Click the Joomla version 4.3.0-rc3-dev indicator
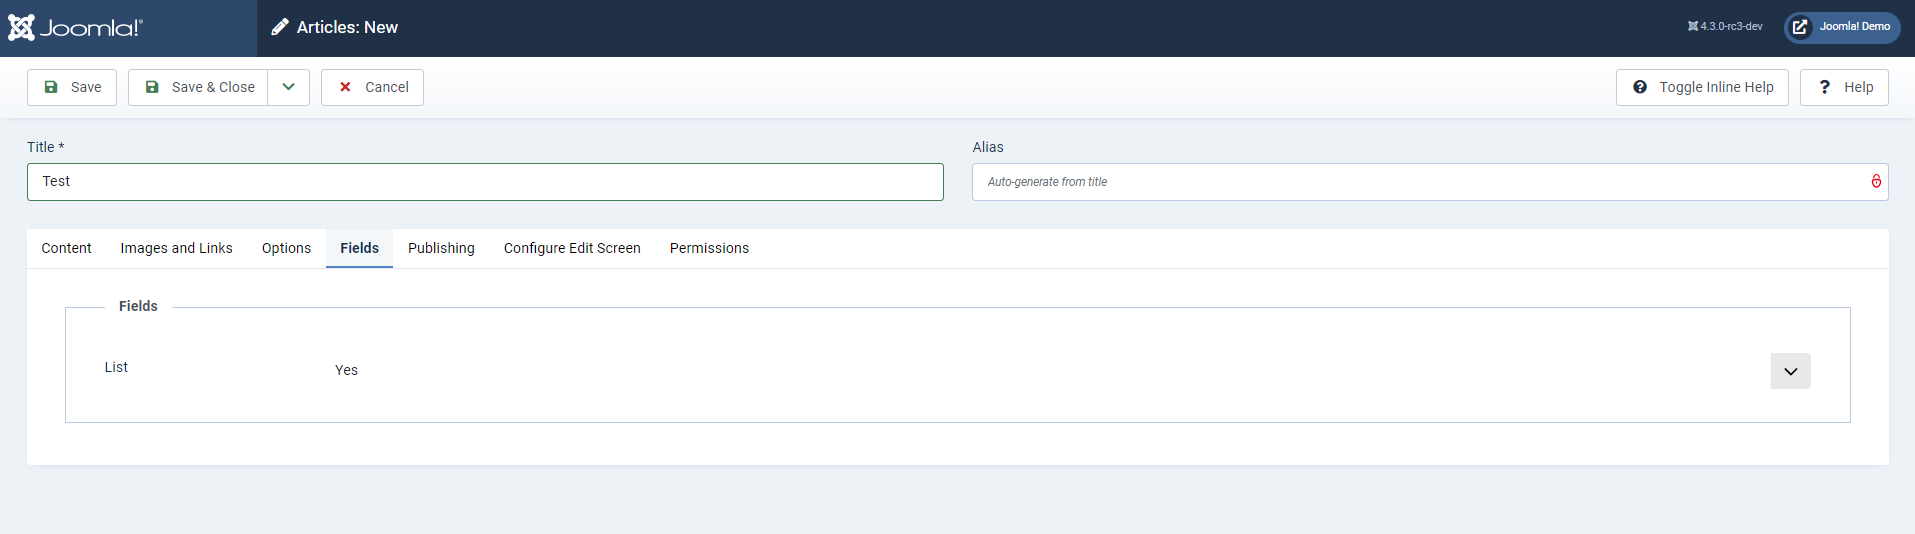 [1725, 27]
